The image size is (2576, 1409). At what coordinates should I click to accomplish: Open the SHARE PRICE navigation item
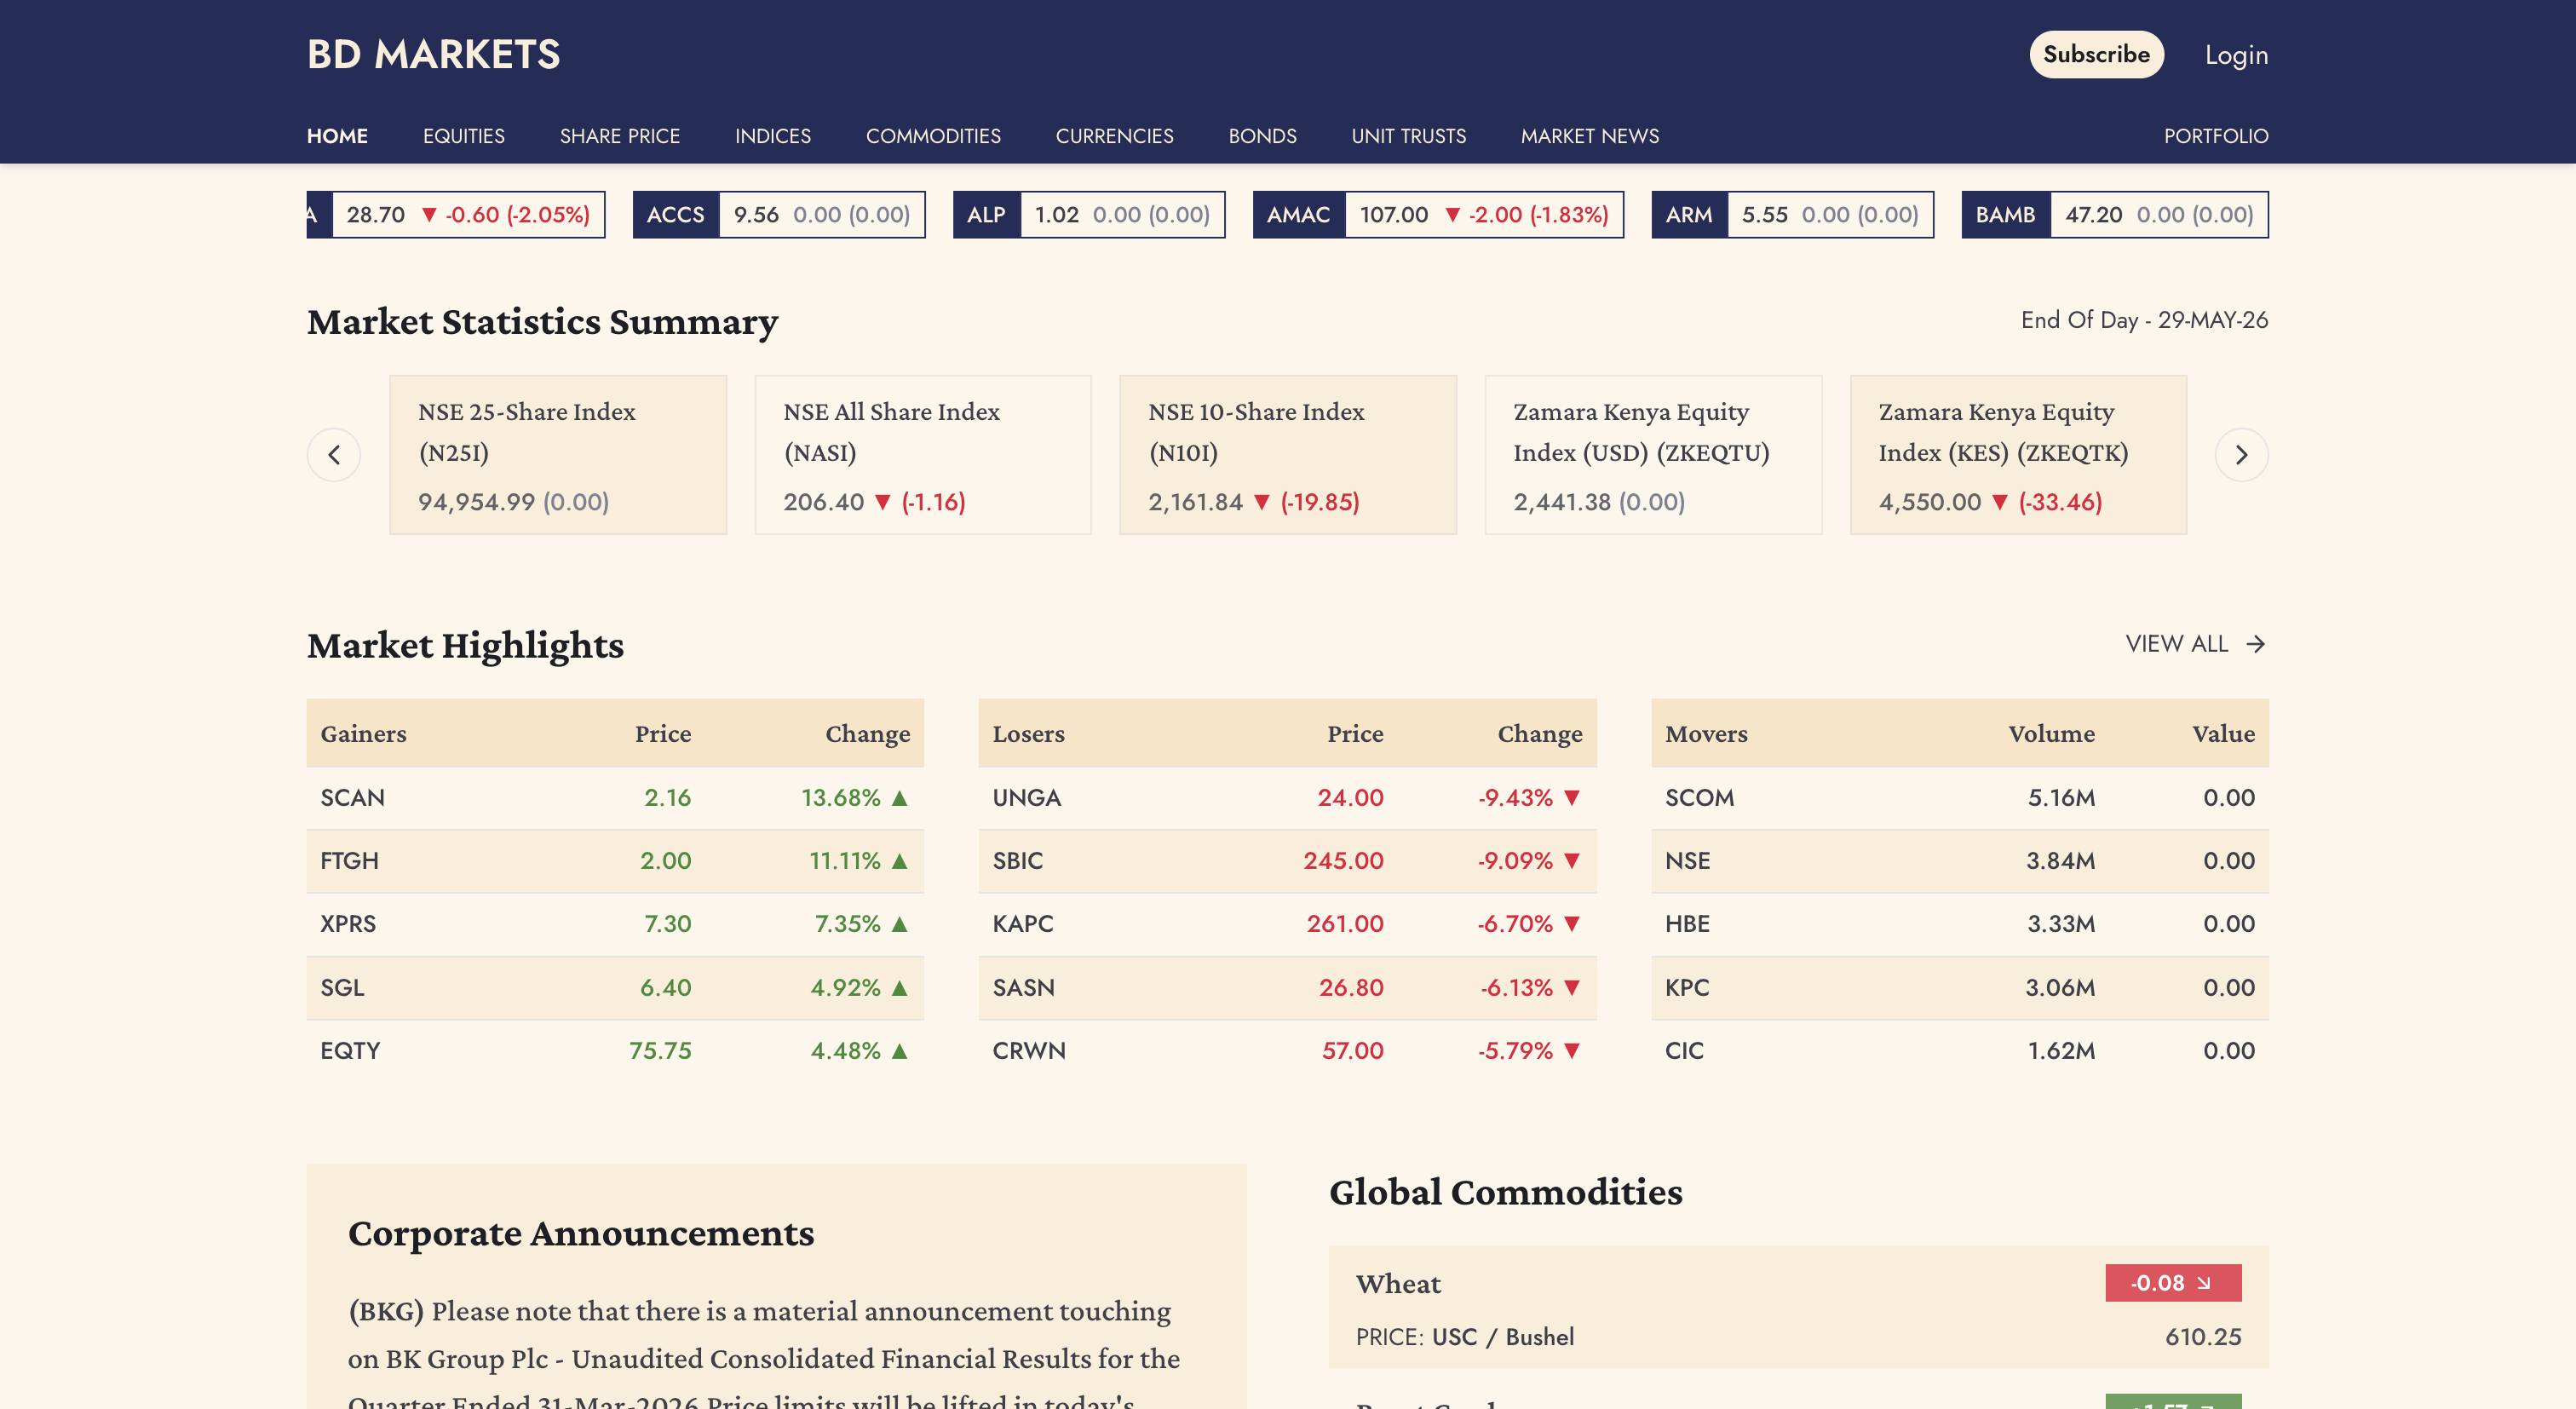pyautogui.click(x=619, y=136)
